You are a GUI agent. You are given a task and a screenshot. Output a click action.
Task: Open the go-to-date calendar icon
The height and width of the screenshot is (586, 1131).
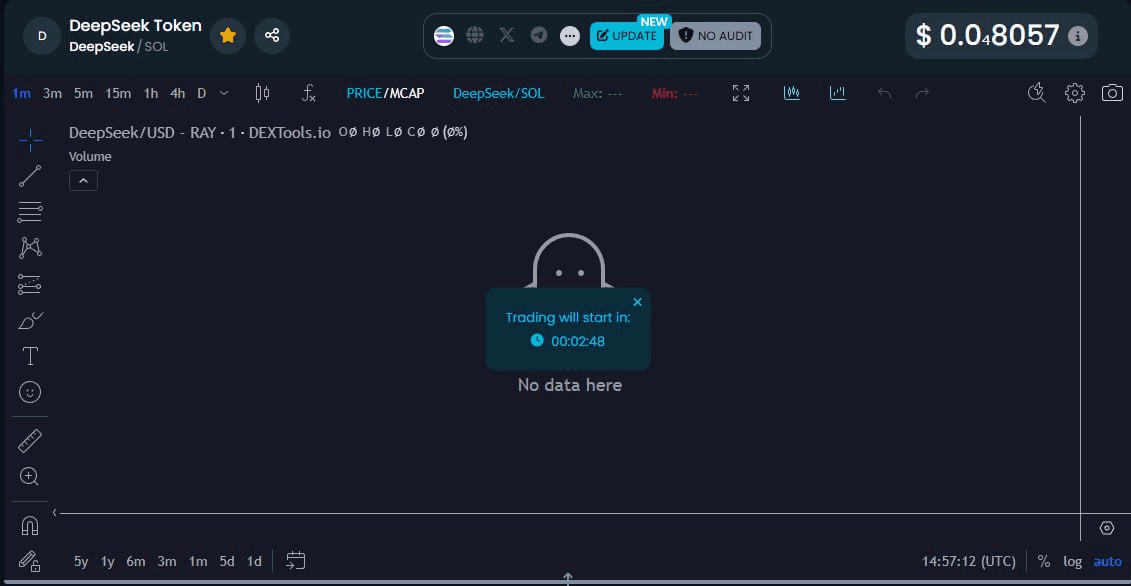click(x=296, y=560)
